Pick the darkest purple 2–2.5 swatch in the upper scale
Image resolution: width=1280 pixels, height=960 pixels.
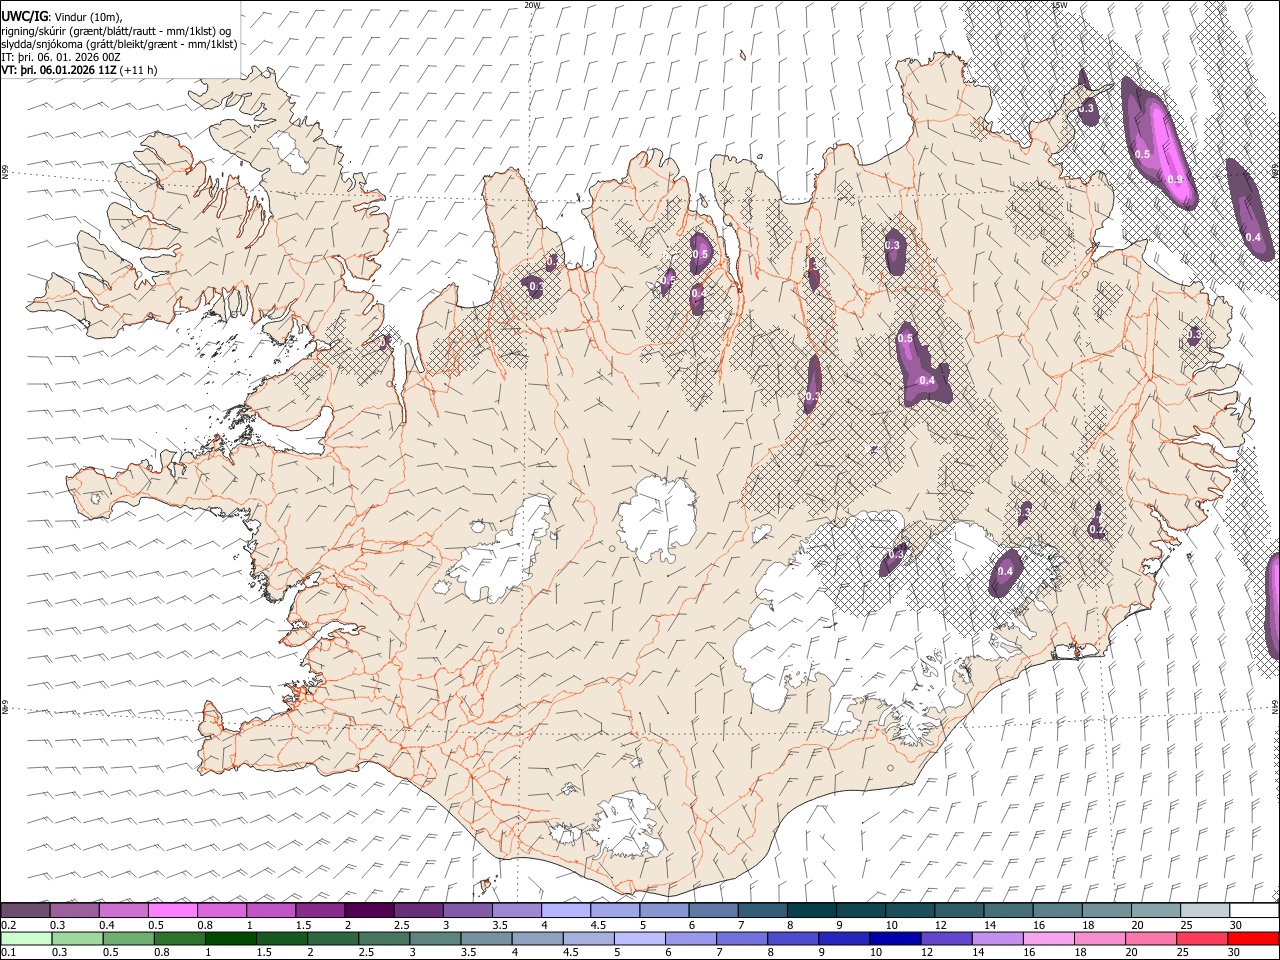[x=369, y=911]
